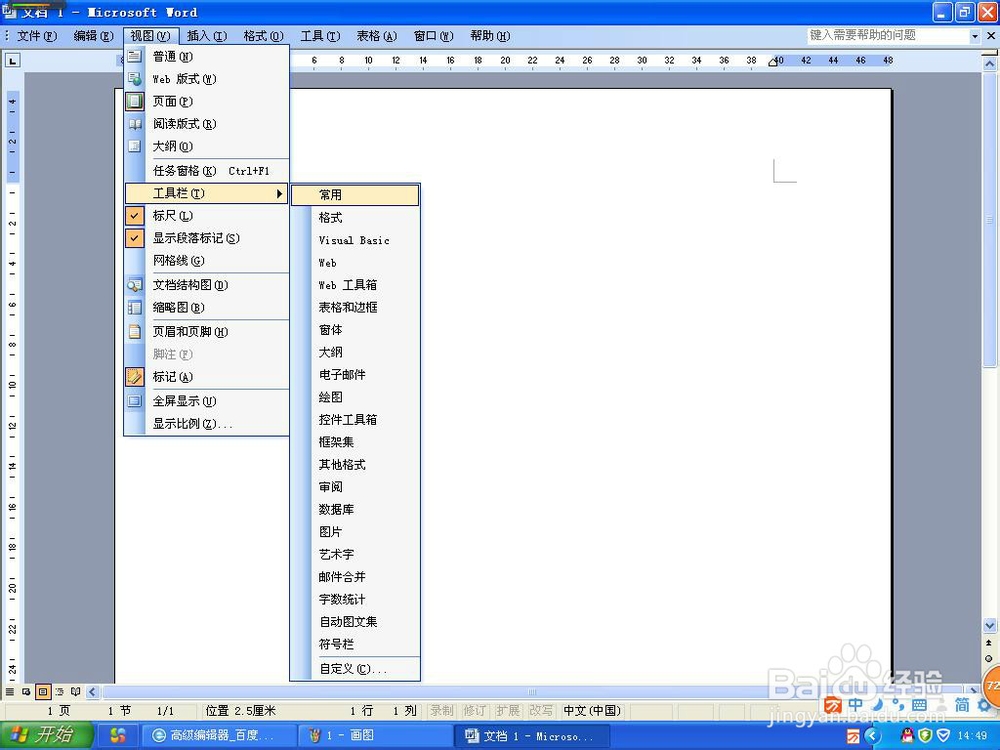The image size is (1000, 750).
Task: Open toolbar options grip left of File menu
Action: tap(7, 36)
